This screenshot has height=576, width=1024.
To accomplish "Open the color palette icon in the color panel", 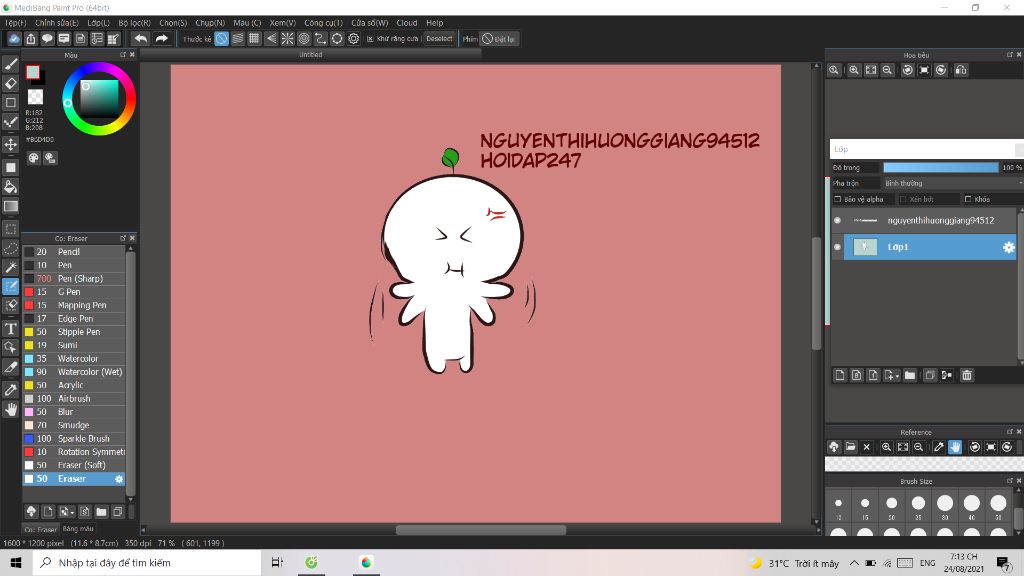I will coord(33,158).
